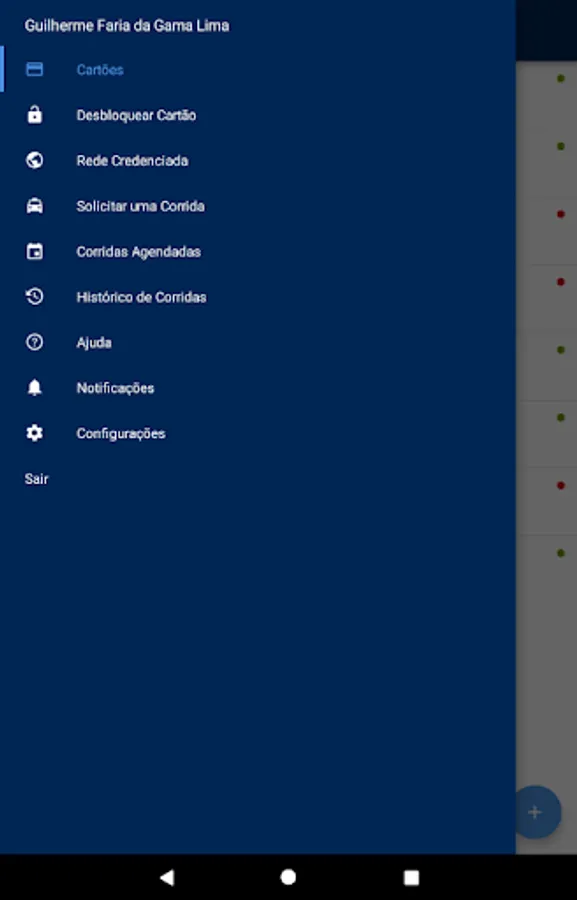
Task: Click the globe icon for Rede Credenciada
Action: tap(34, 160)
